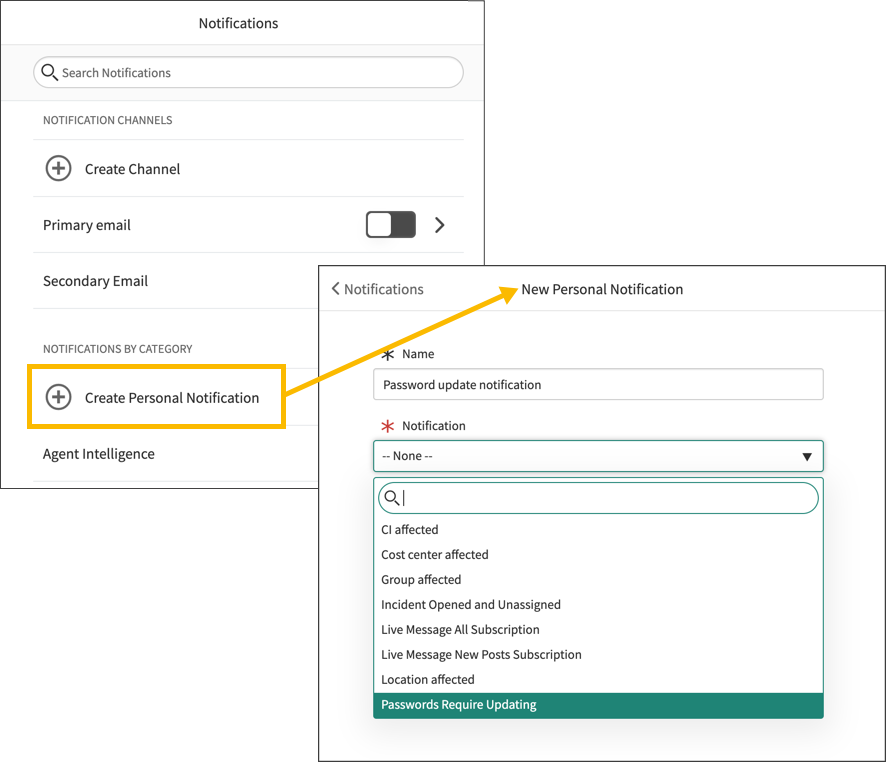Toggle Primary email notifications off
Screen dimensions: 886x762
390,224
